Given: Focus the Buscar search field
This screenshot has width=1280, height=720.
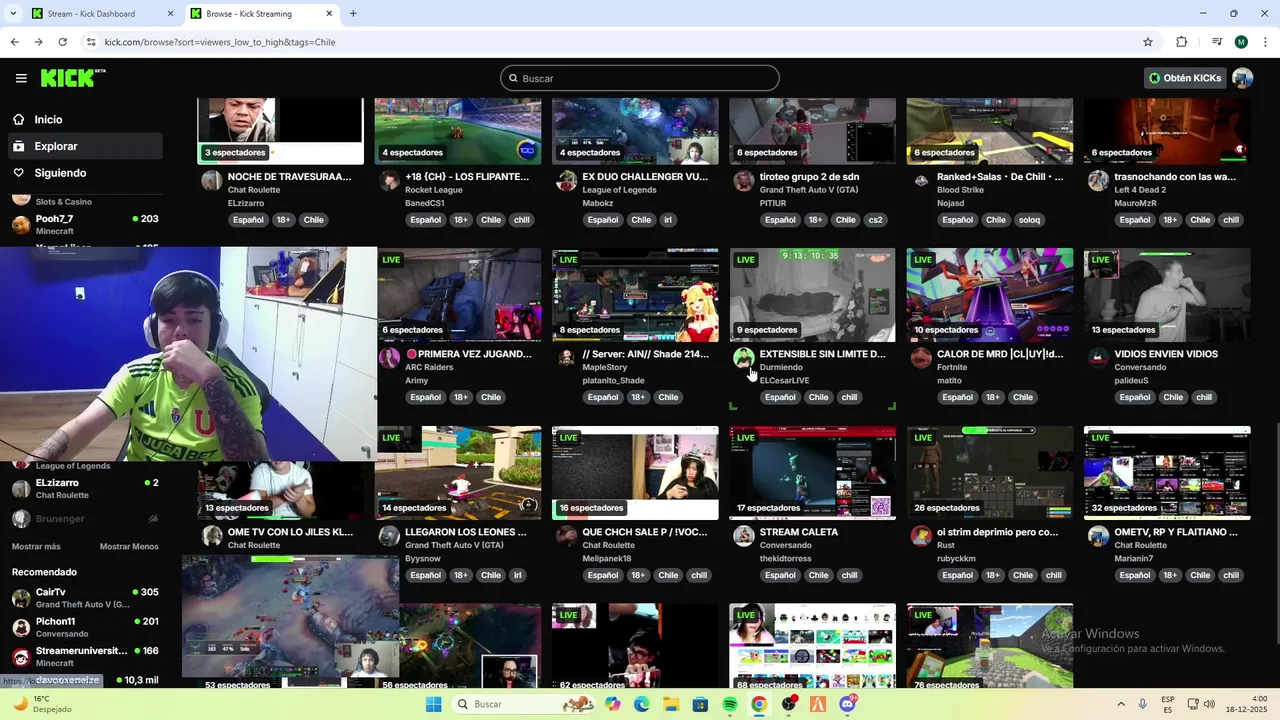Looking at the screenshot, I should pyautogui.click(x=640, y=78).
